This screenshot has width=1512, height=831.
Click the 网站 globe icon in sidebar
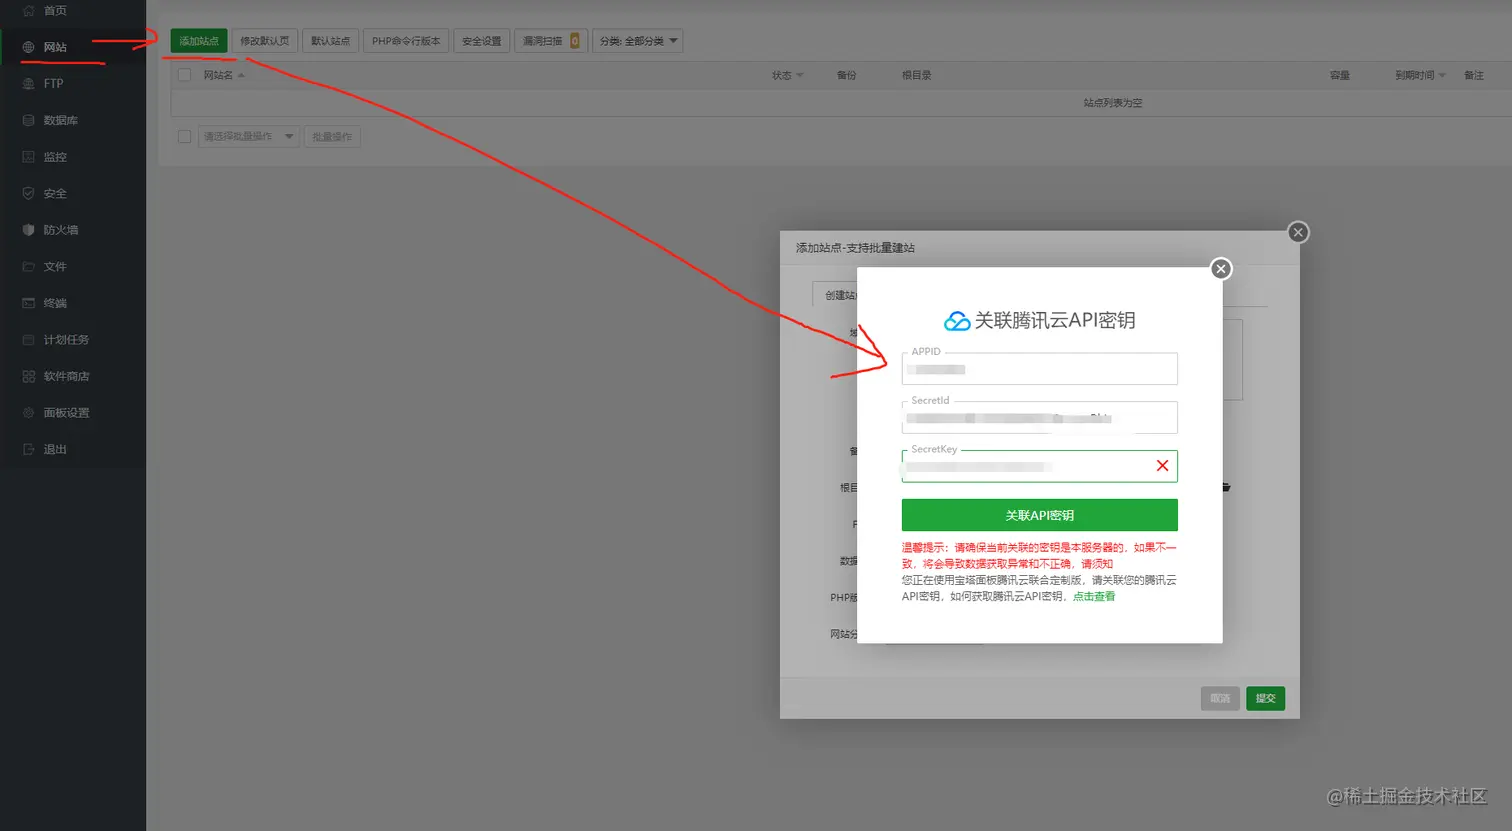point(28,47)
